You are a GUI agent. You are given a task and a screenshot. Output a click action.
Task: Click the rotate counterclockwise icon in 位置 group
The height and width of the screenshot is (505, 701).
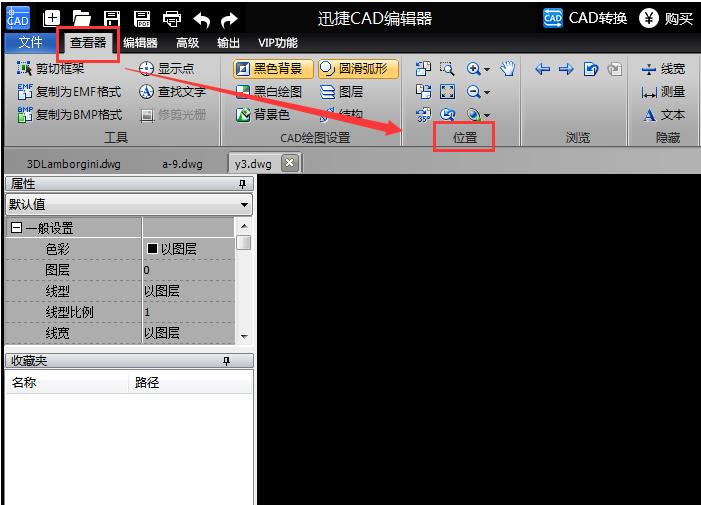[423, 68]
